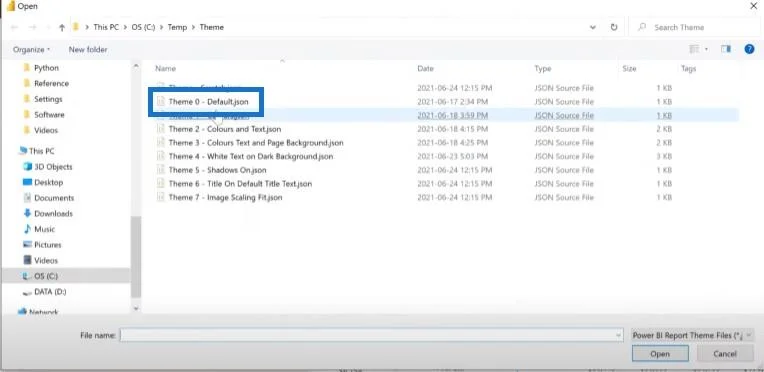The image size is (764, 372).
Task: Click Temp in the address breadcrumb
Action: [x=177, y=27]
